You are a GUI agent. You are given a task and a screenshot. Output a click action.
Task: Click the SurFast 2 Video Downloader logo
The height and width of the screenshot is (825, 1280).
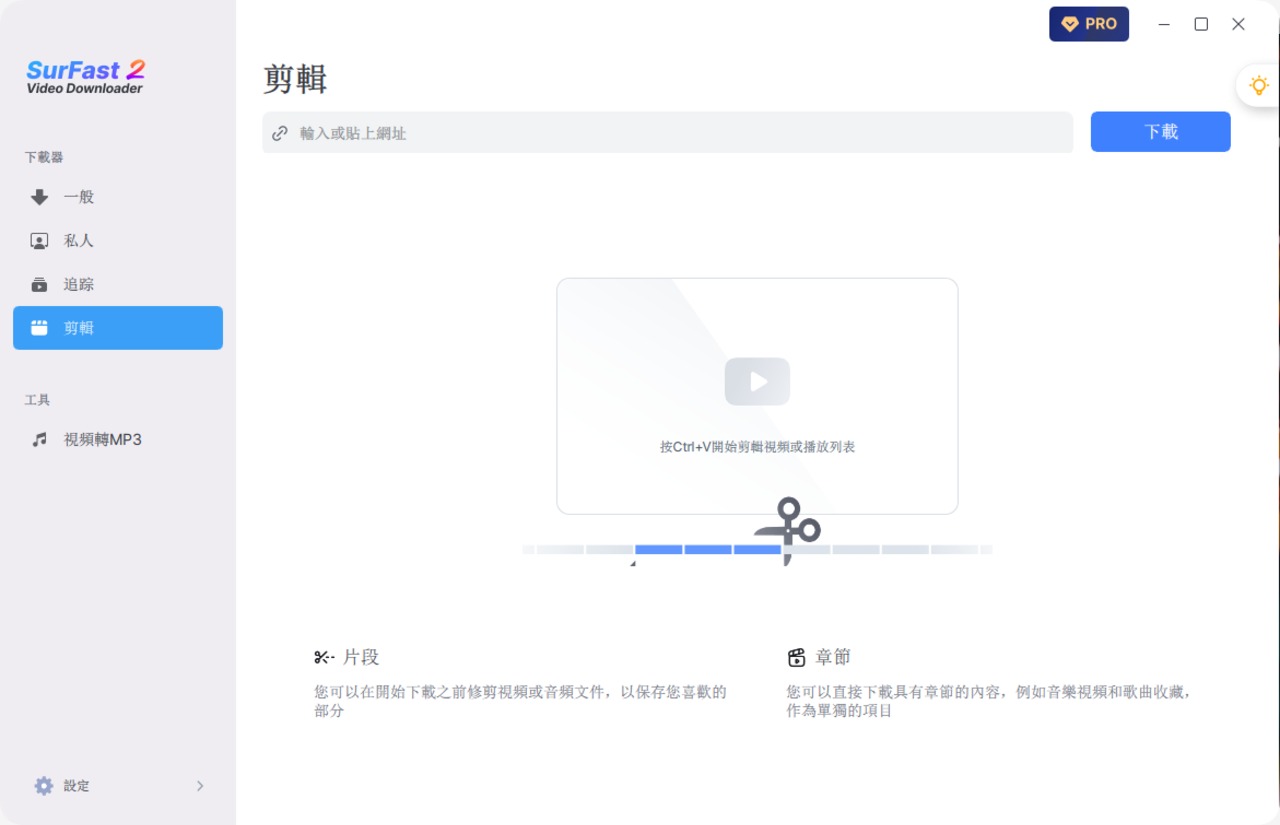[86, 77]
